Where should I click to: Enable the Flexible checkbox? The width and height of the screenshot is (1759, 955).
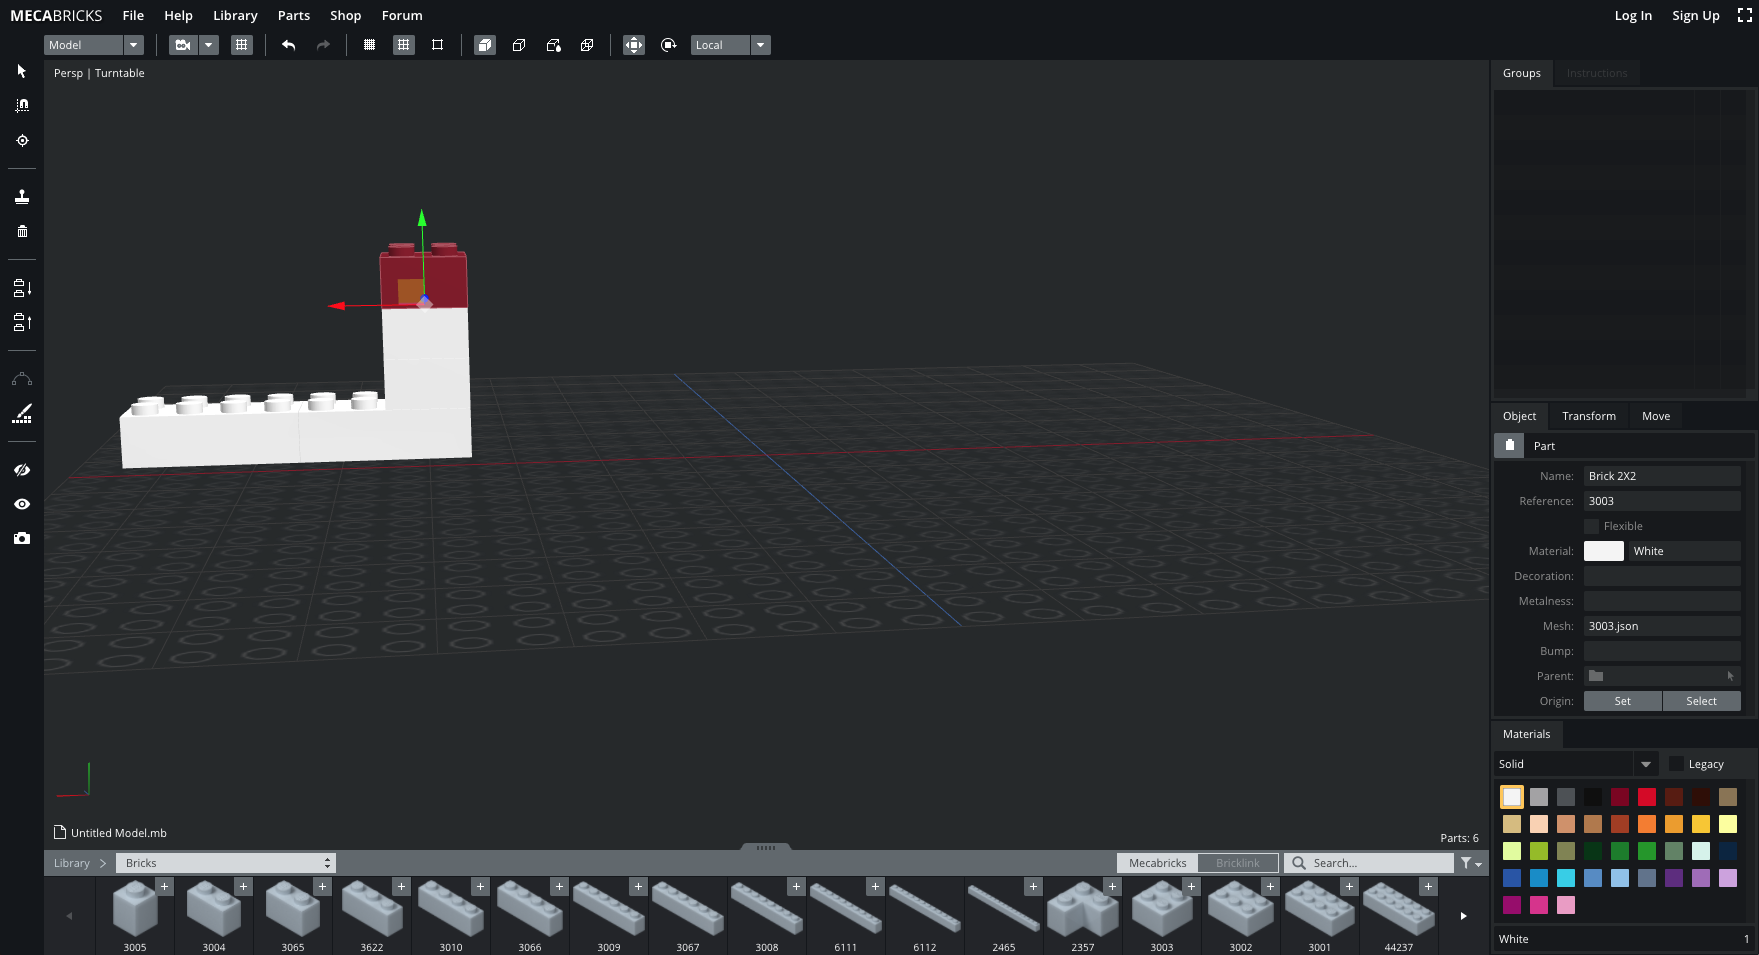point(1591,526)
